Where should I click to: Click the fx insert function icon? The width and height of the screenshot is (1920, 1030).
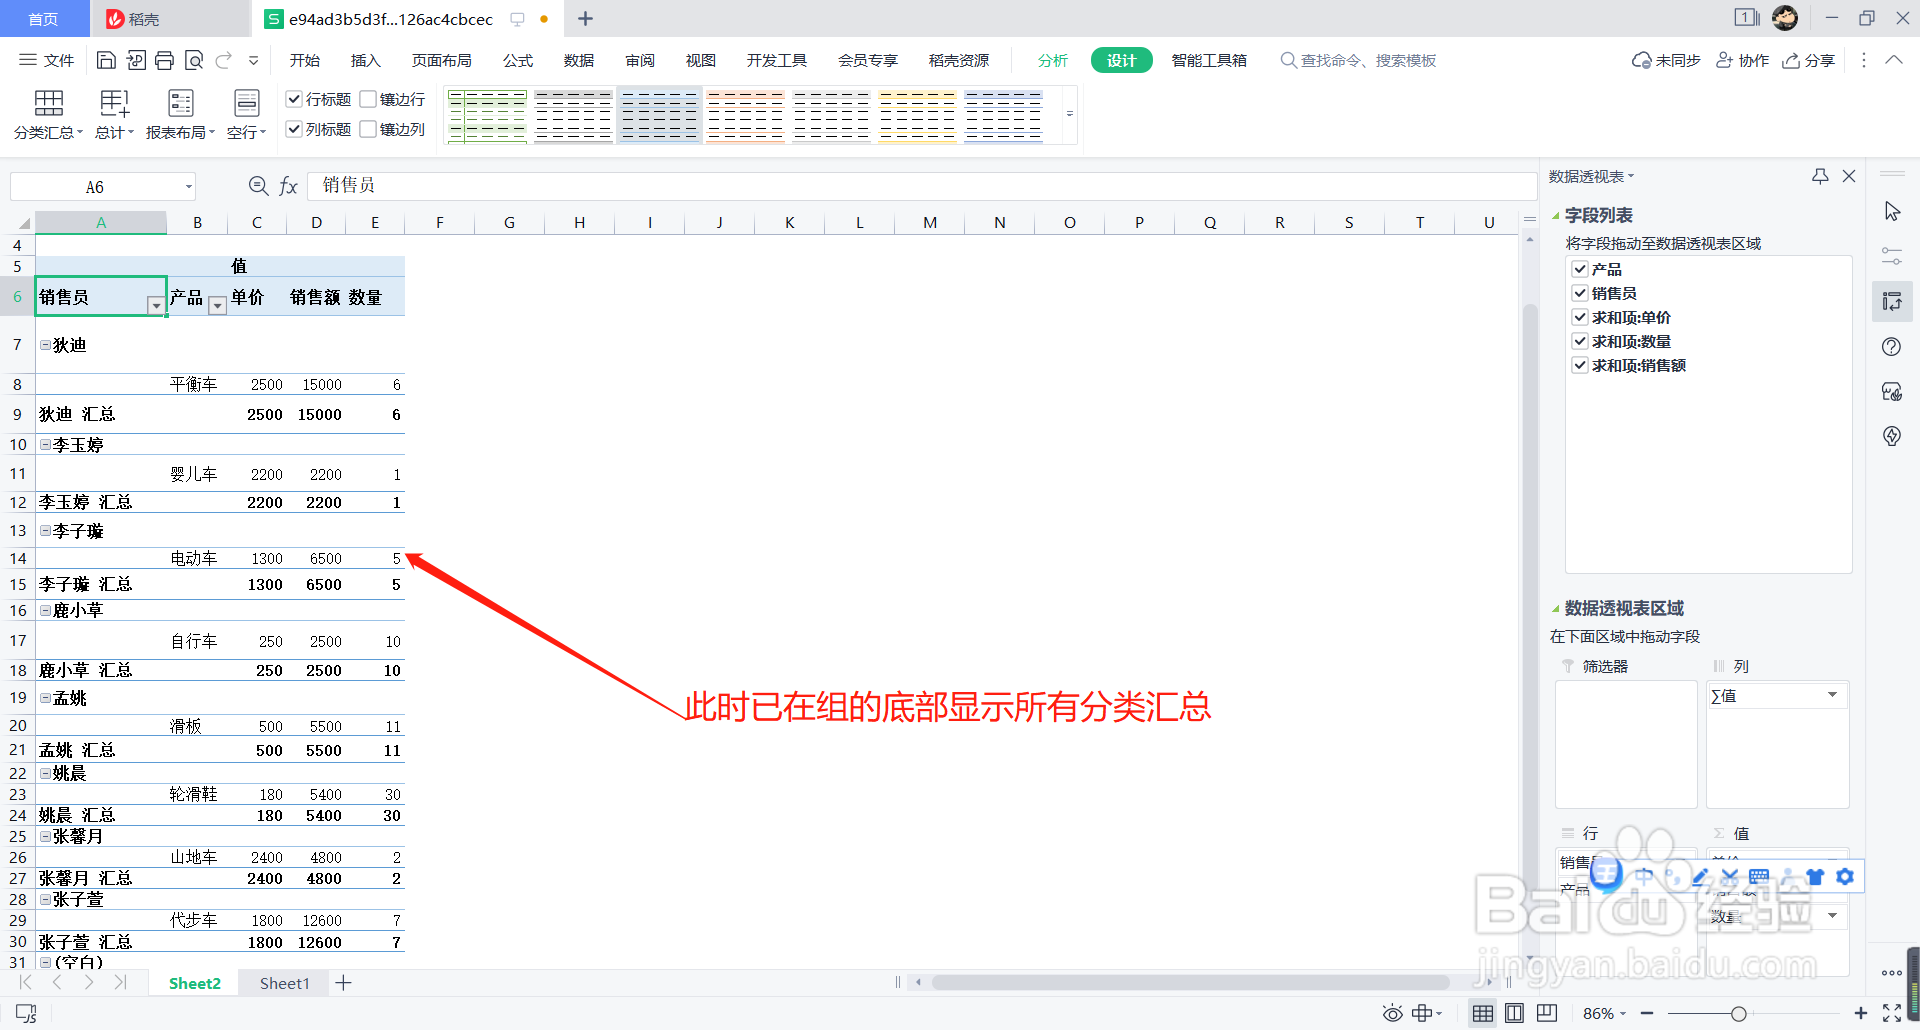(x=289, y=186)
